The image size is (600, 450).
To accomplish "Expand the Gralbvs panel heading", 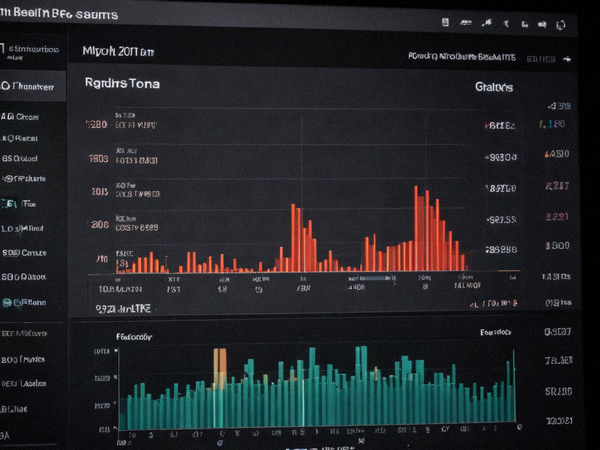I will (x=494, y=87).
